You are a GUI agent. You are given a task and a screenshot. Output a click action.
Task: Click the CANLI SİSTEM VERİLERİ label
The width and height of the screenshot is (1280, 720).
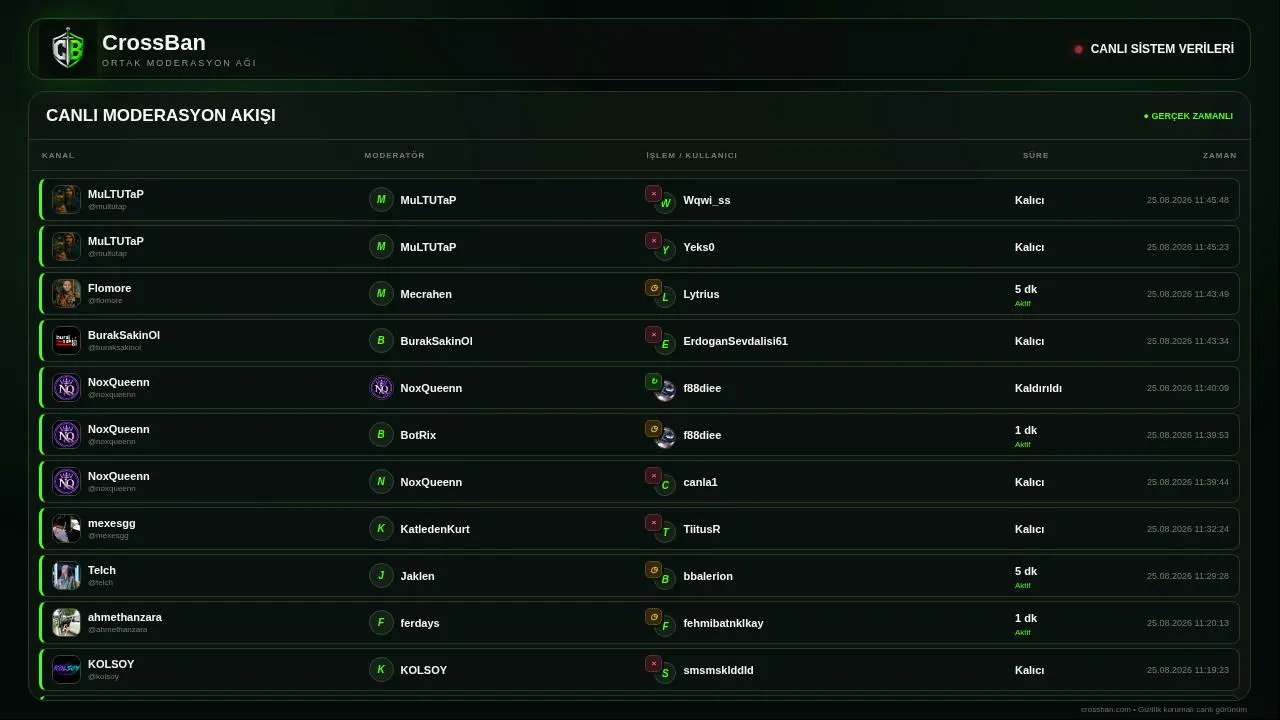click(1162, 49)
